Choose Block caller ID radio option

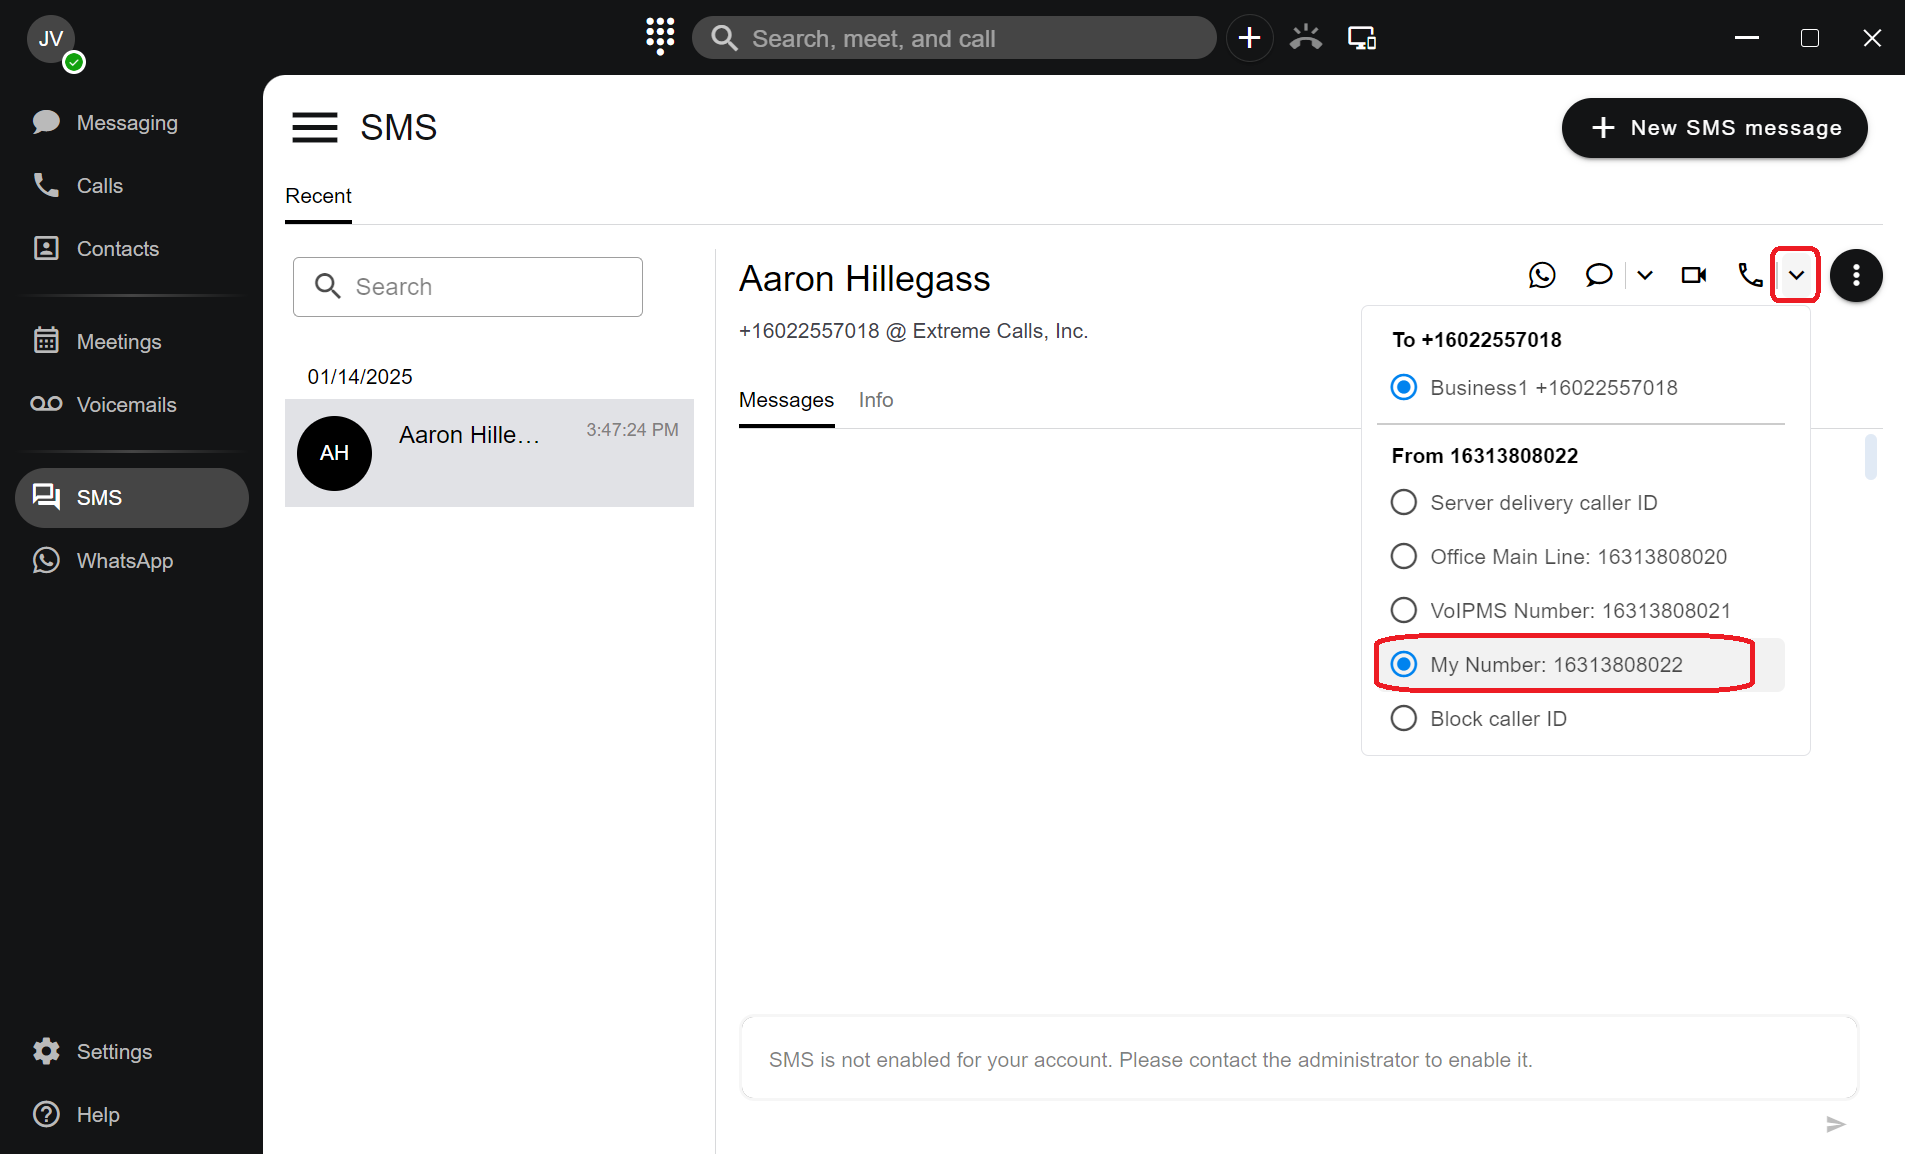click(x=1404, y=718)
